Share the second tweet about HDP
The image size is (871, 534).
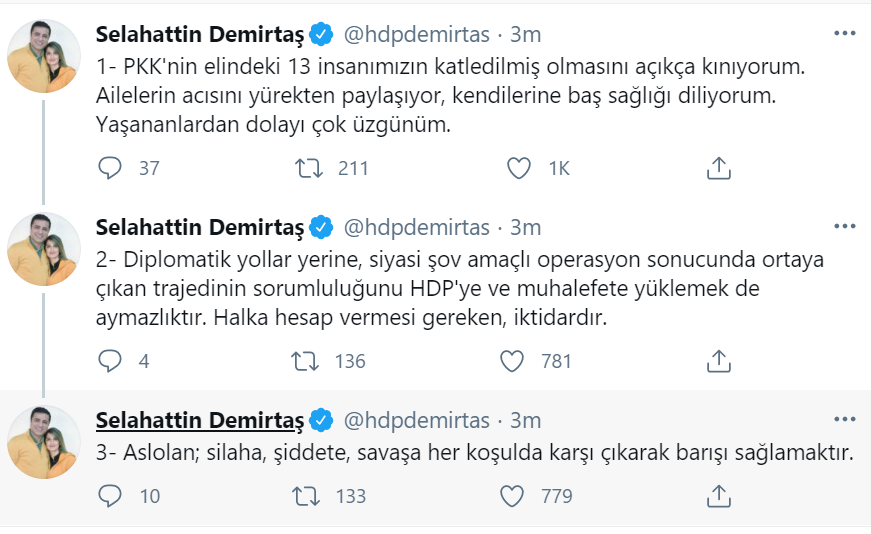718,361
